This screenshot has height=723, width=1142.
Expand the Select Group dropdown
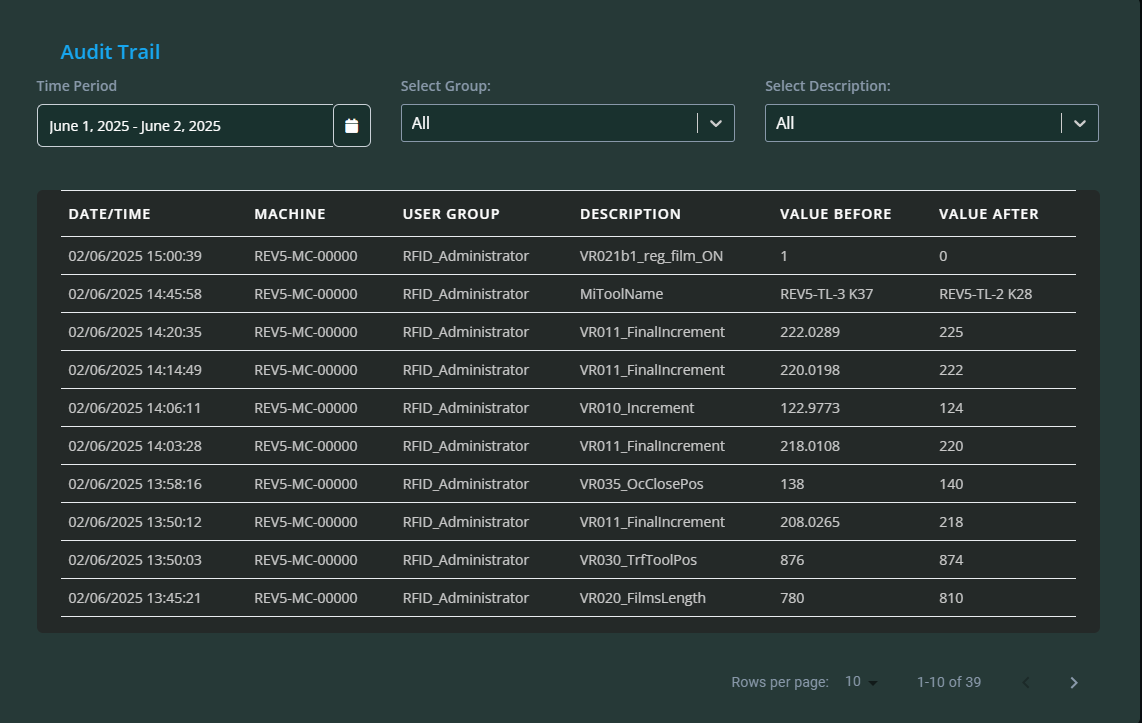567,123
